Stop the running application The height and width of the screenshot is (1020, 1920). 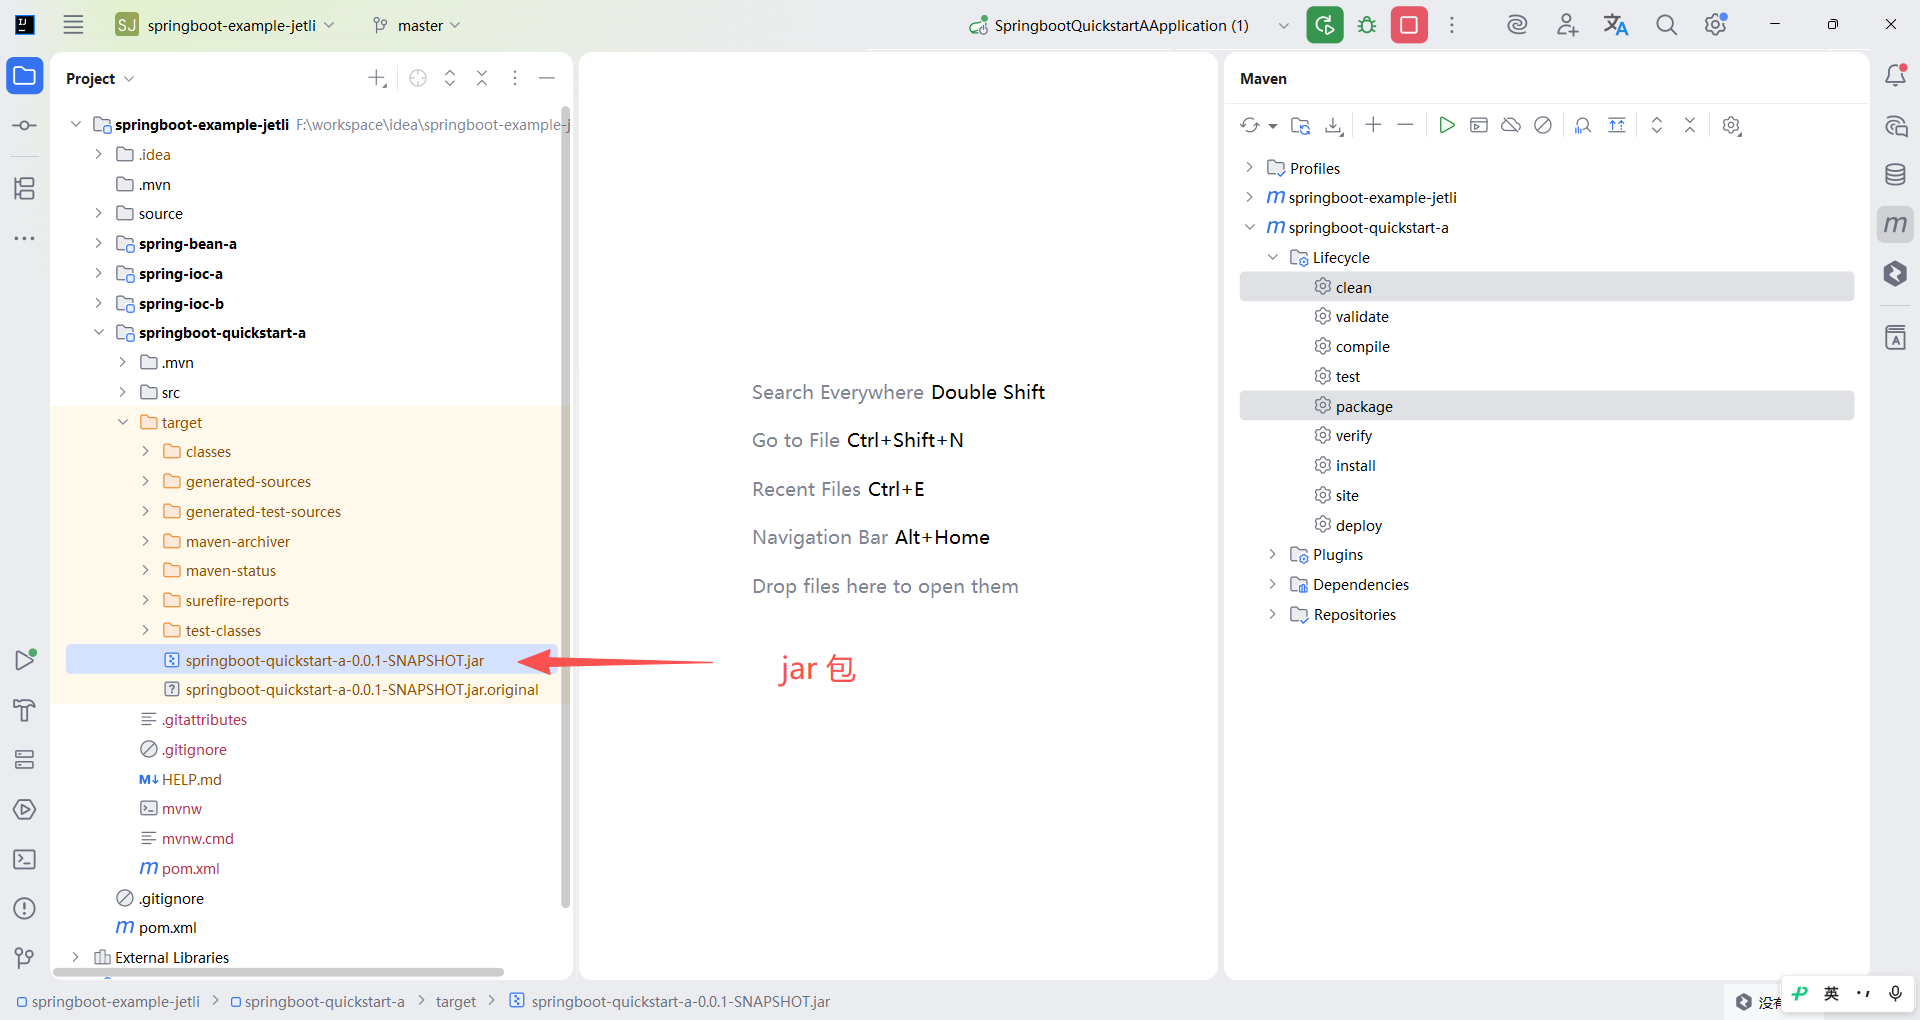click(x=1409, y=25)
